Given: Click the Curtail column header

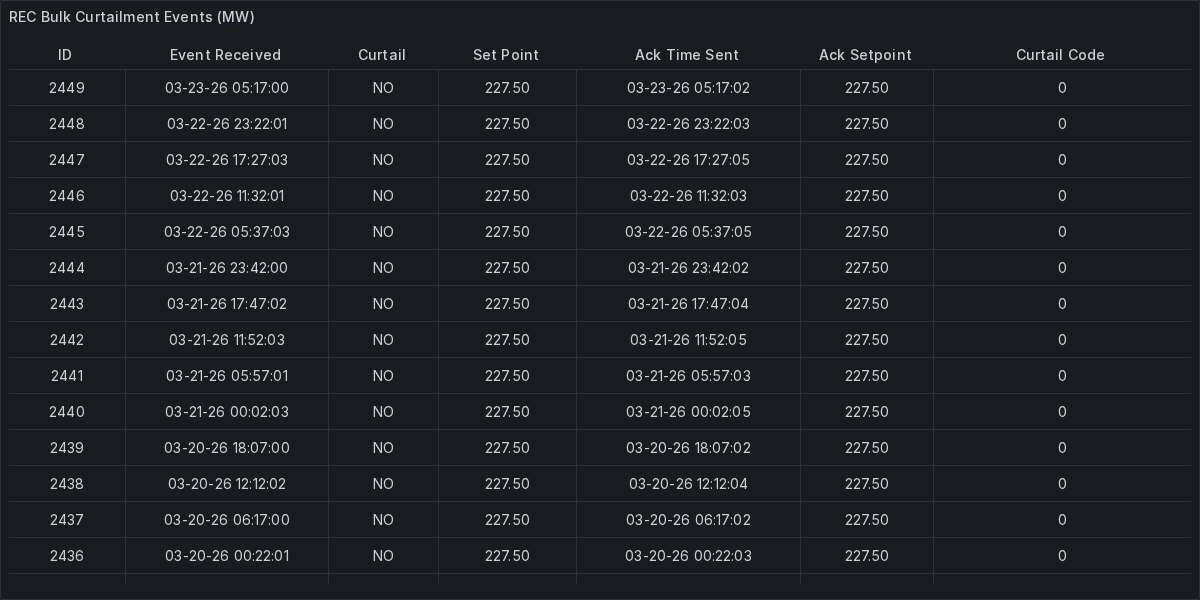Looking at the screenshot, I should pos(382,55).
